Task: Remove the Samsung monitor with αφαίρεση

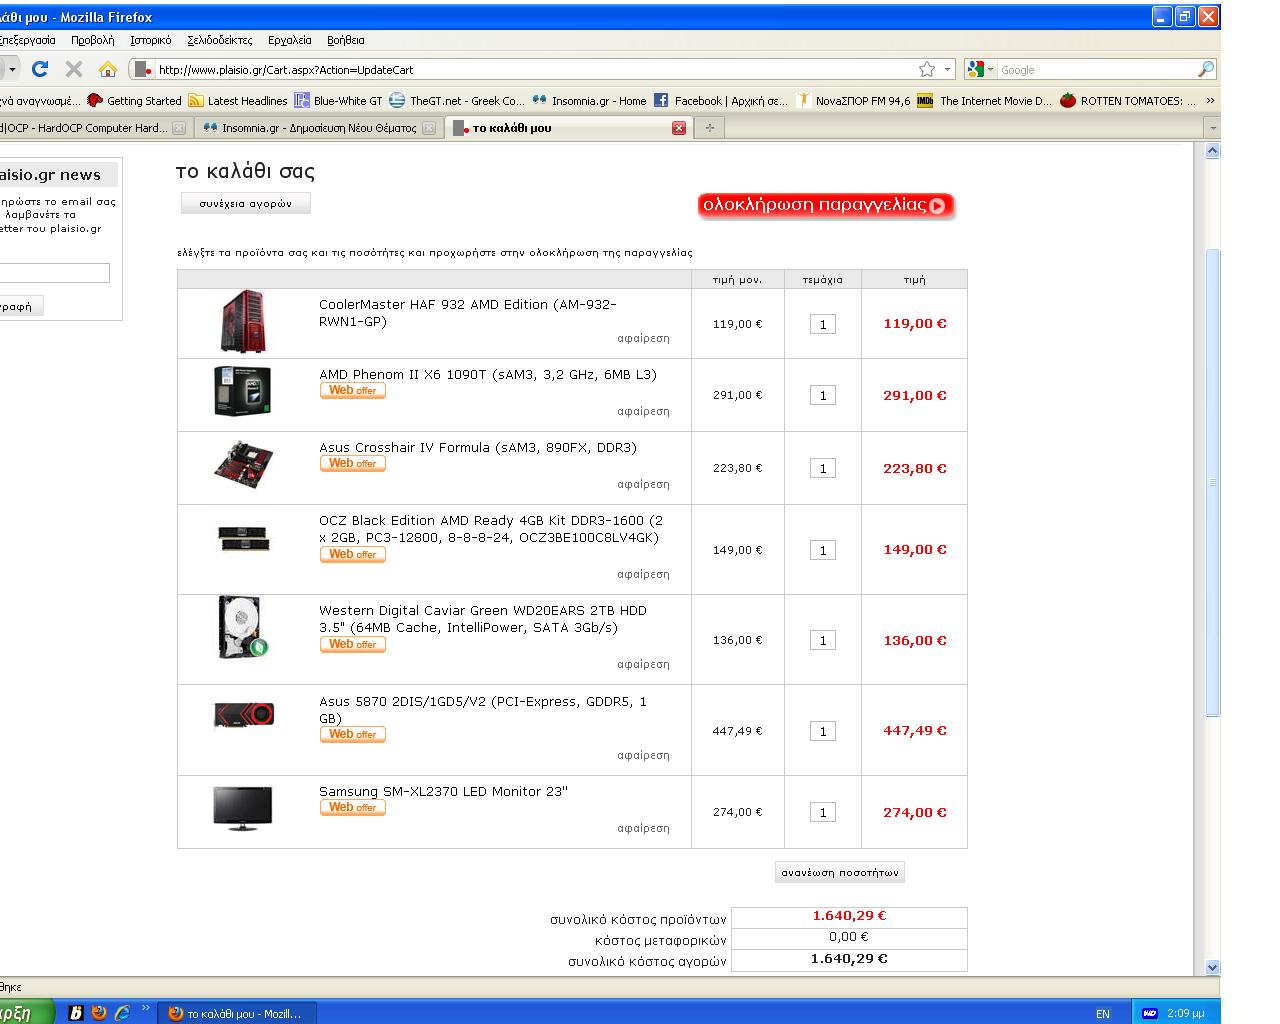Action: tap(643, 828)
